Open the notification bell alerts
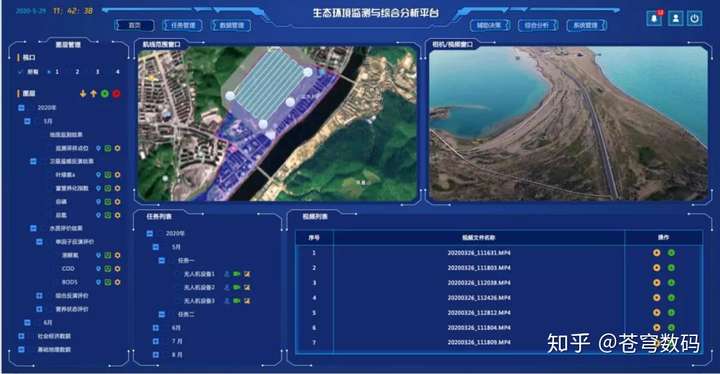This screenshot has width=720, height=374. click(x=654, y=19)
